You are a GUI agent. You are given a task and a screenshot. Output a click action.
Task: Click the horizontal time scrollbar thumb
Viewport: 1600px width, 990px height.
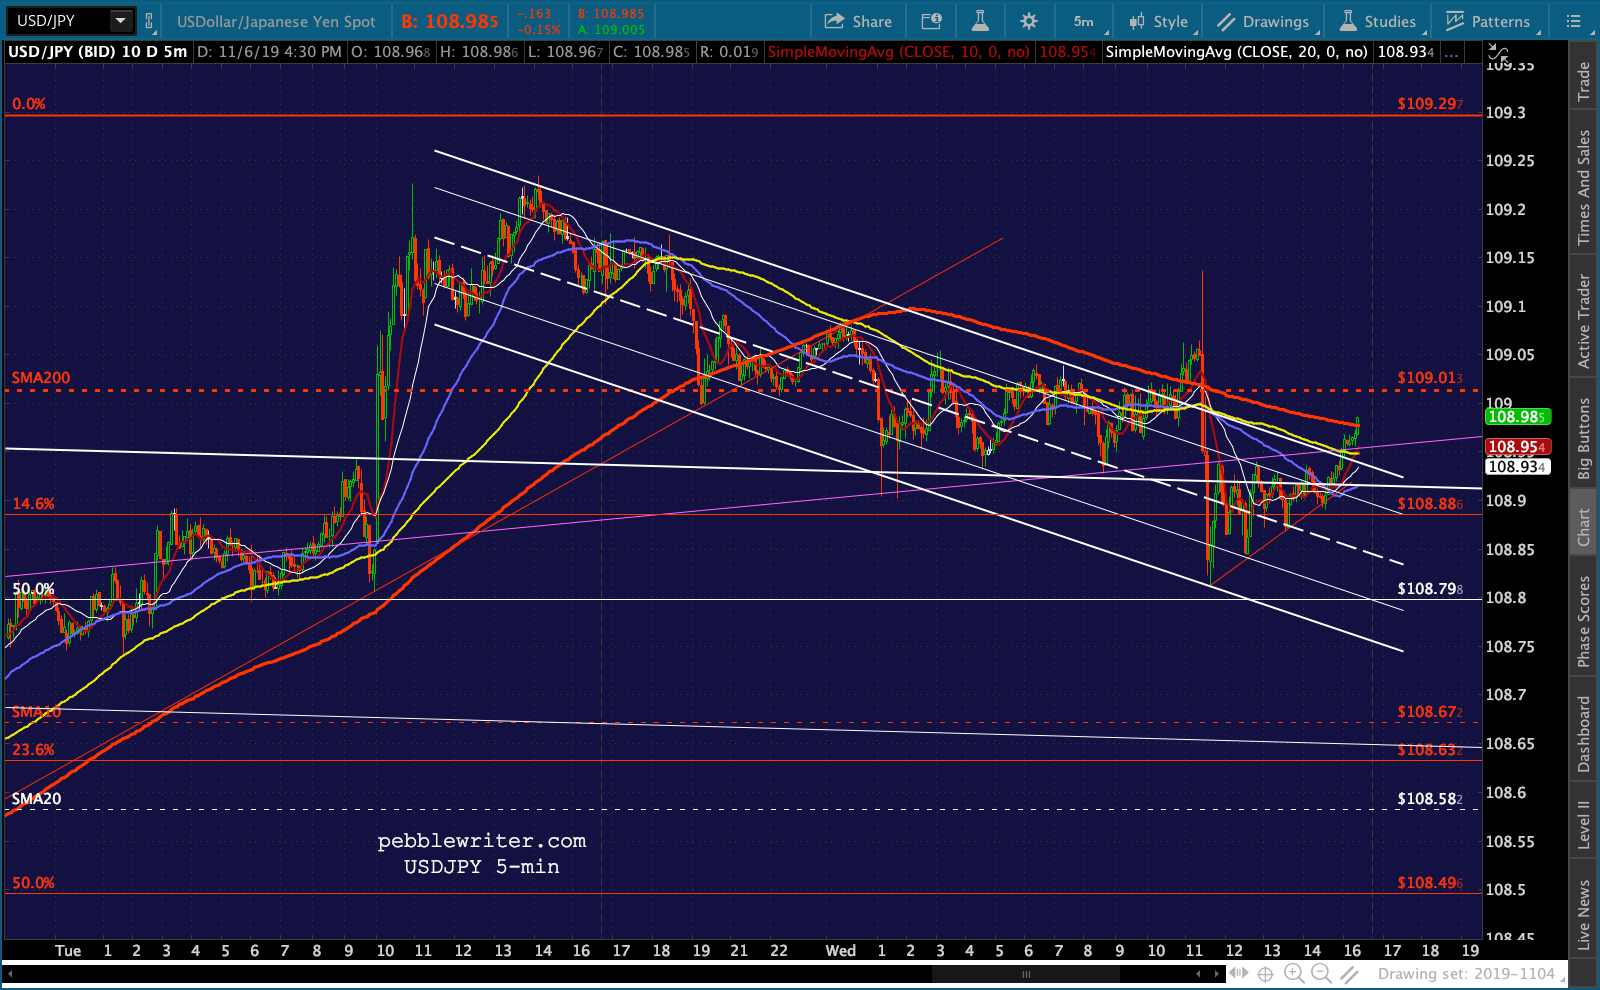coord(1025,974)
